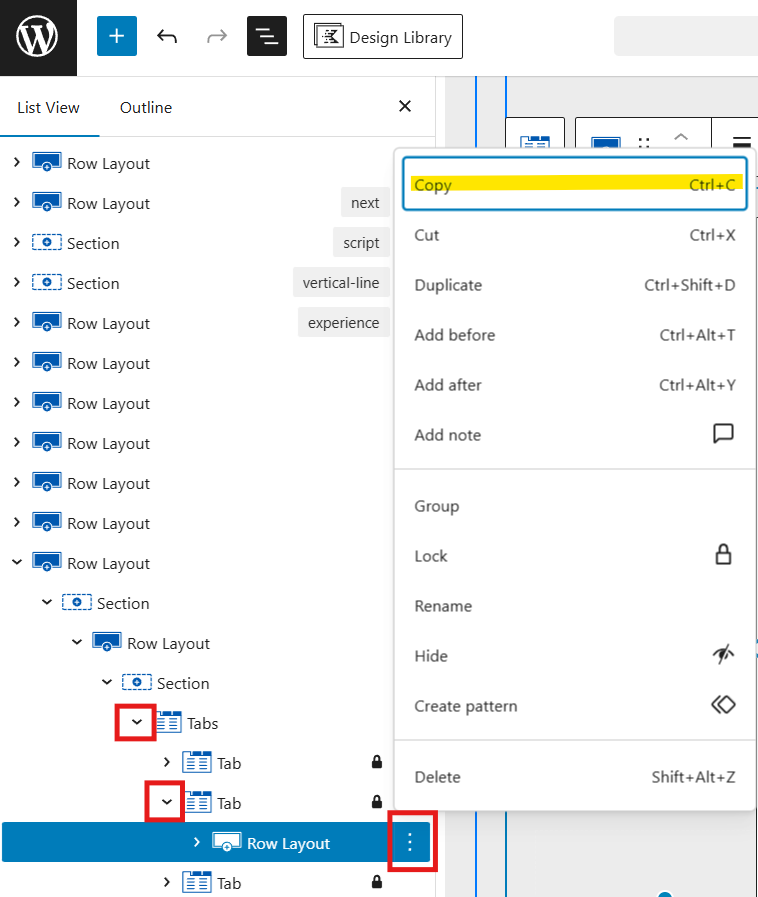Select Duplicate in the context menu
This screenshot has width=758, height=897.
pos(575,285)
